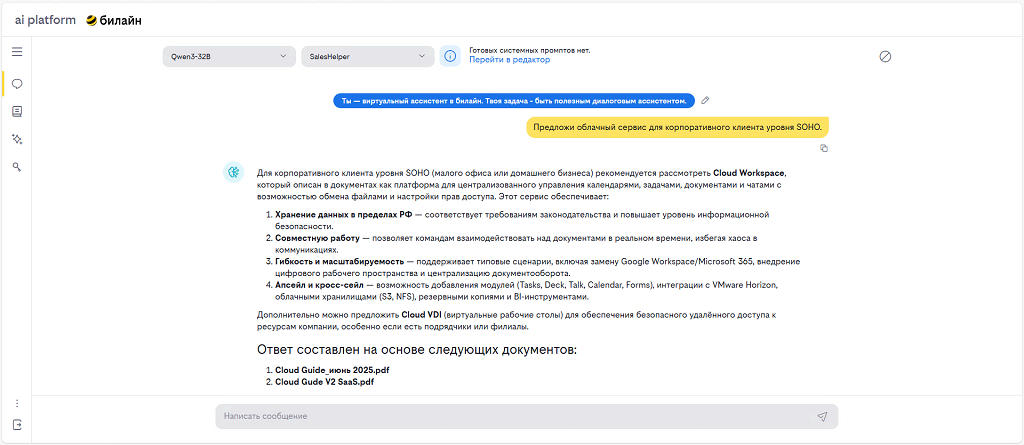Open the Qwen3-32B model dropdown
Viewport: 1024px width, 445px height.
click(x=229, y=56)
